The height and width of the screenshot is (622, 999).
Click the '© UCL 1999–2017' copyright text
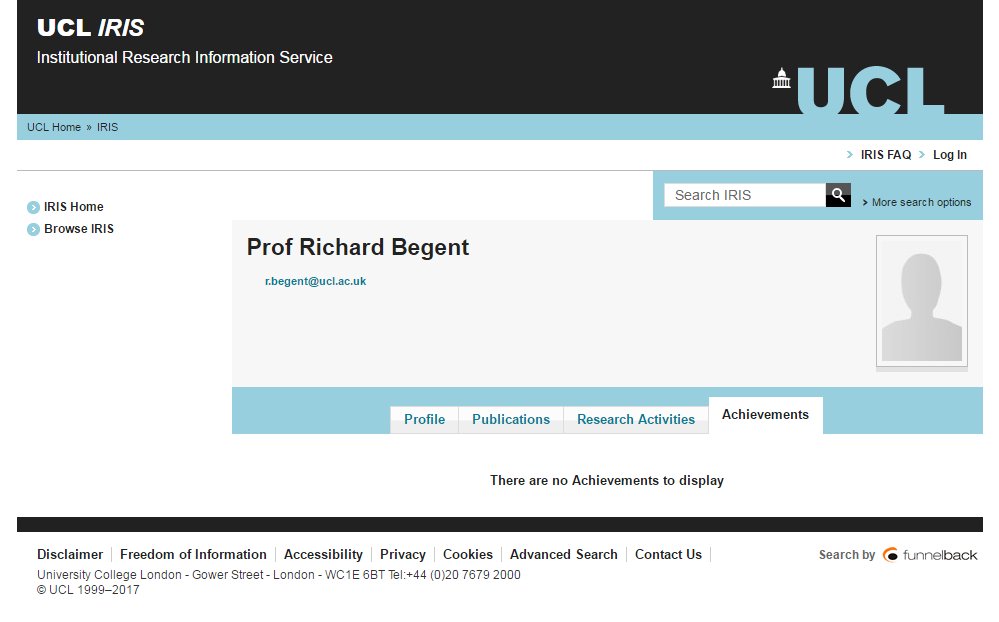click(88, 590)
